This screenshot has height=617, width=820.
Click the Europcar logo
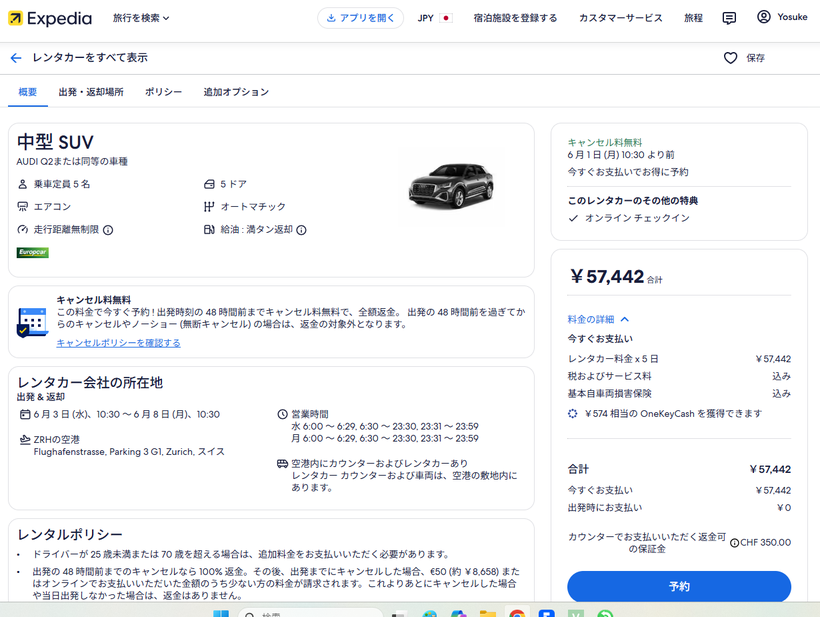pyautogui.click(x=32, y=253)
